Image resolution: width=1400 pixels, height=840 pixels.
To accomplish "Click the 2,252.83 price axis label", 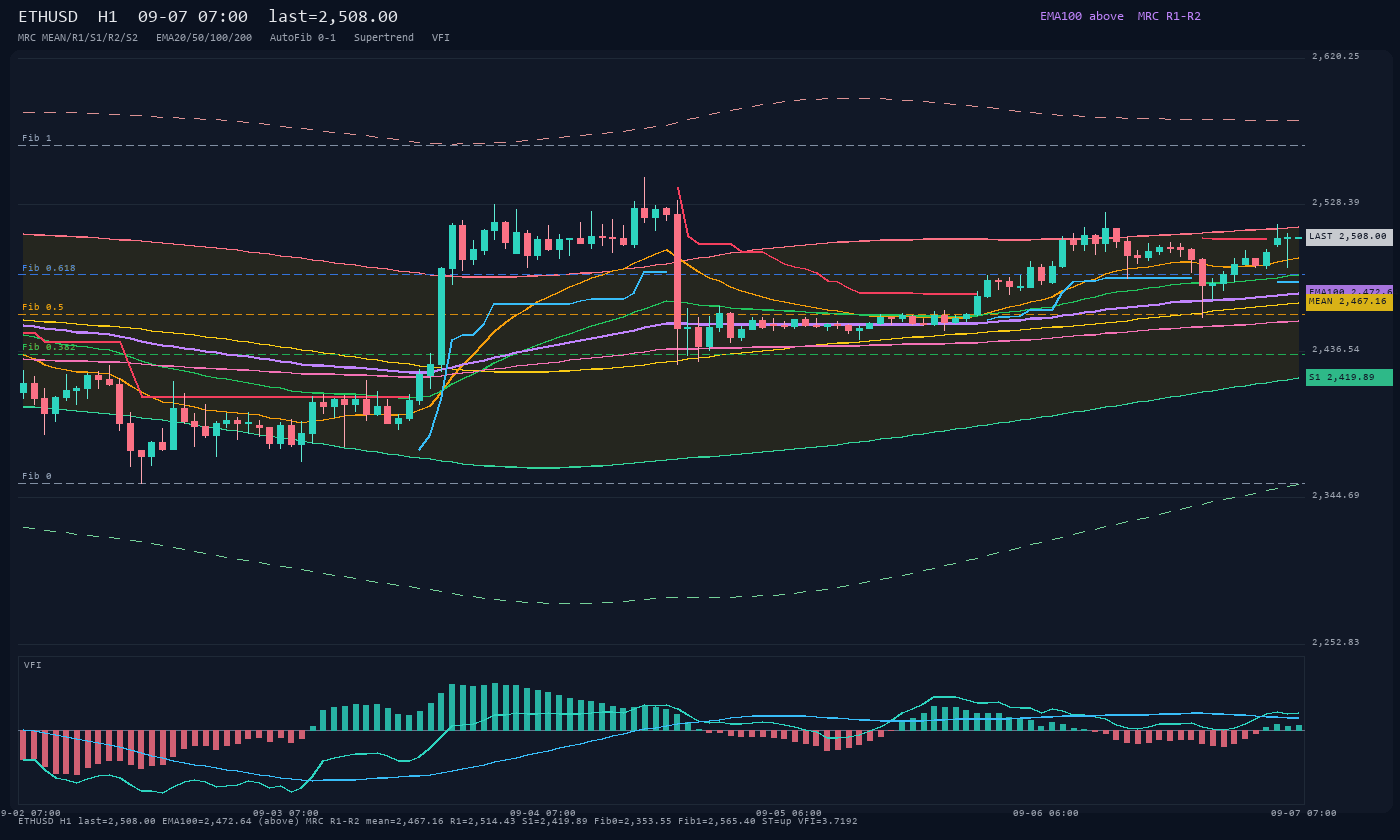I will [x=1336, y=642].
